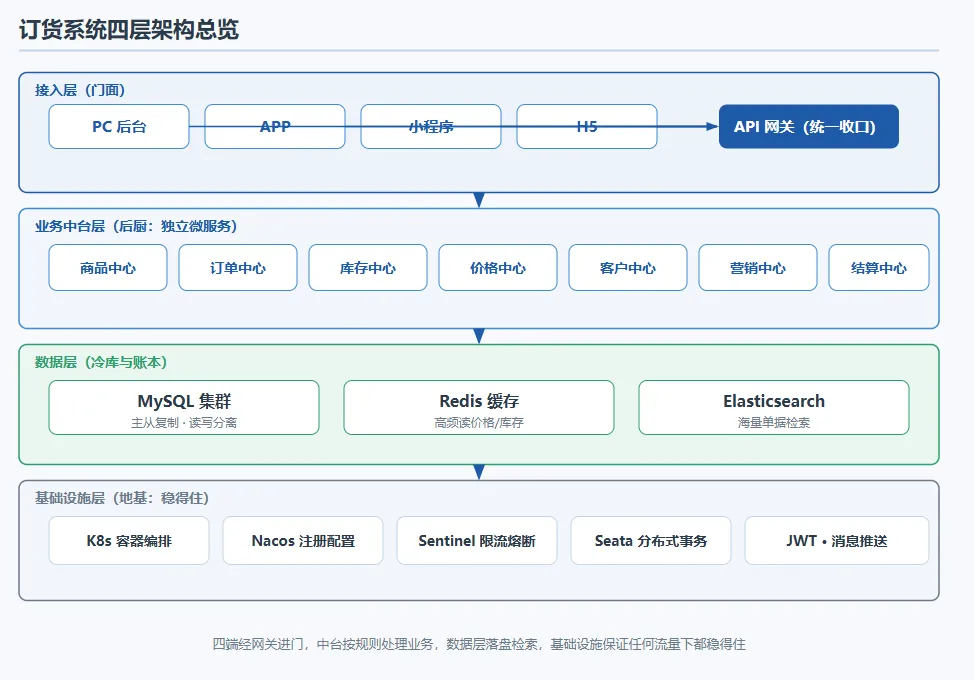Viewport: 974px width, 680px height.
Task: Click the 订单中心 box
Action: tap(237, 268)
